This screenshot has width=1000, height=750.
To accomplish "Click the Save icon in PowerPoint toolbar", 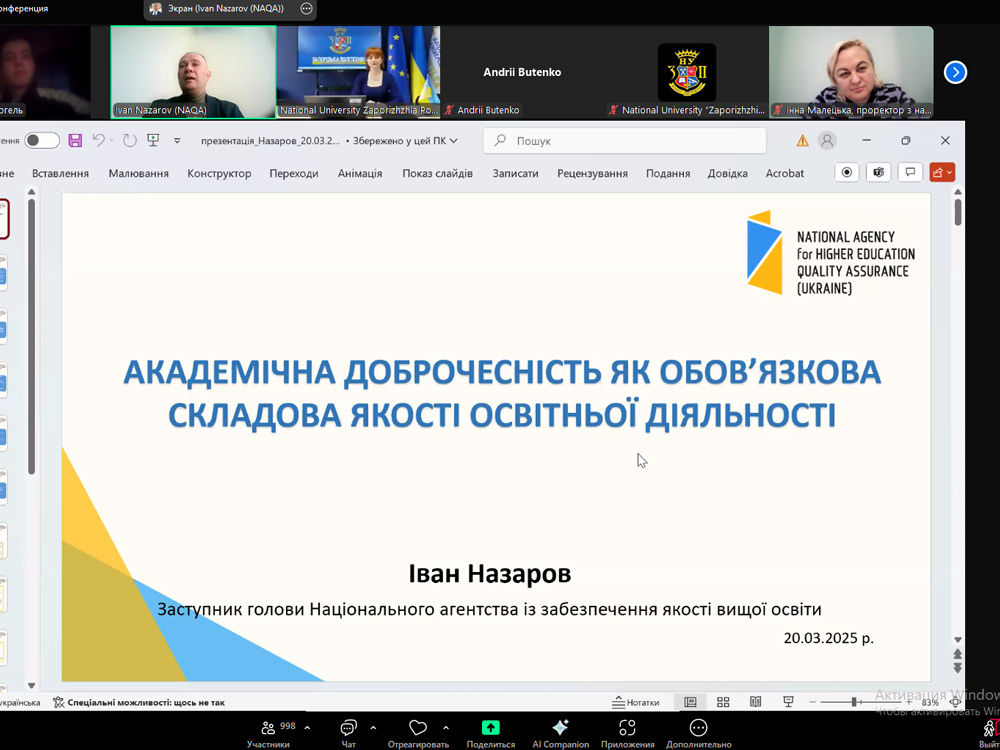I will pos(75,141).
